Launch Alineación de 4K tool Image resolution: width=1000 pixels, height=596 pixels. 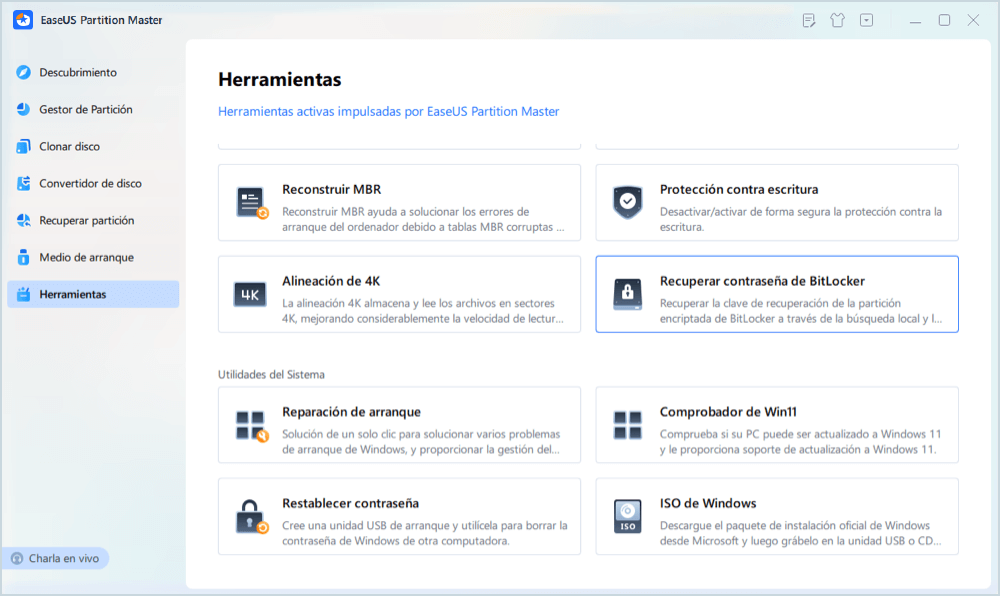pos(399,294)
